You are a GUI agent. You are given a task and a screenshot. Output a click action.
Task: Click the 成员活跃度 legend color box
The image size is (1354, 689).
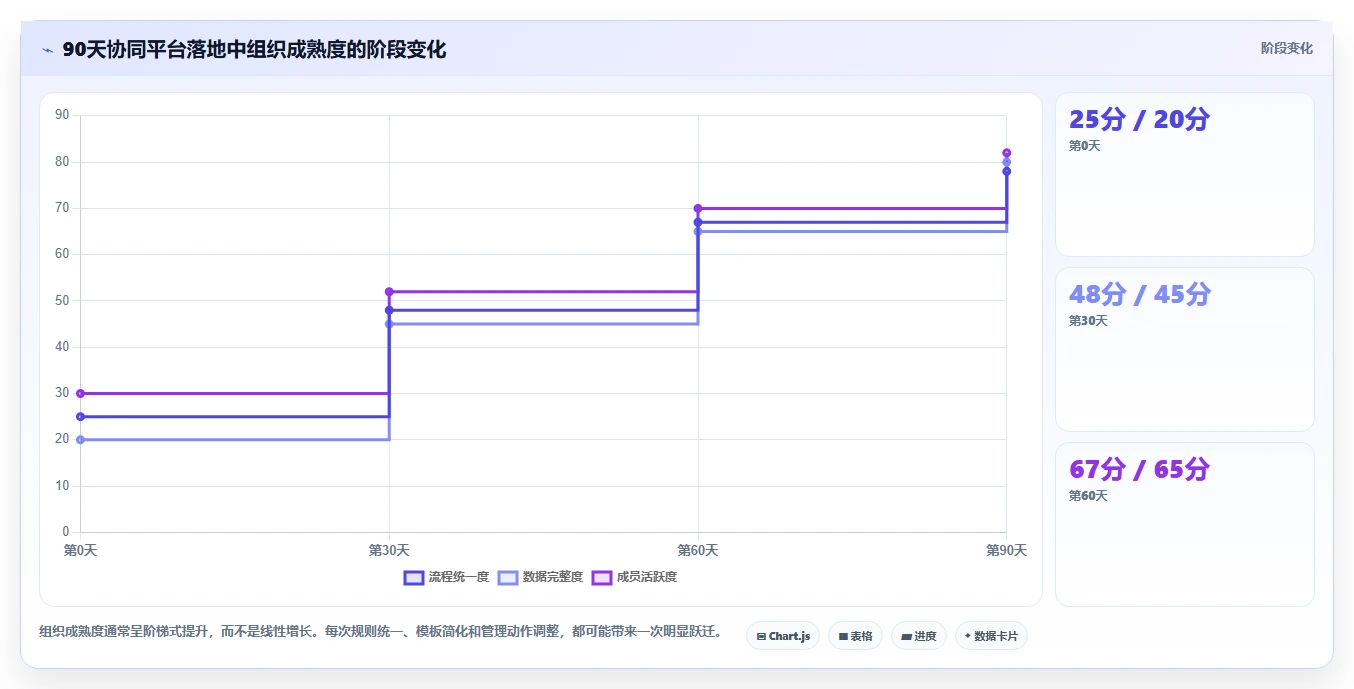click(x=602, y=577)
